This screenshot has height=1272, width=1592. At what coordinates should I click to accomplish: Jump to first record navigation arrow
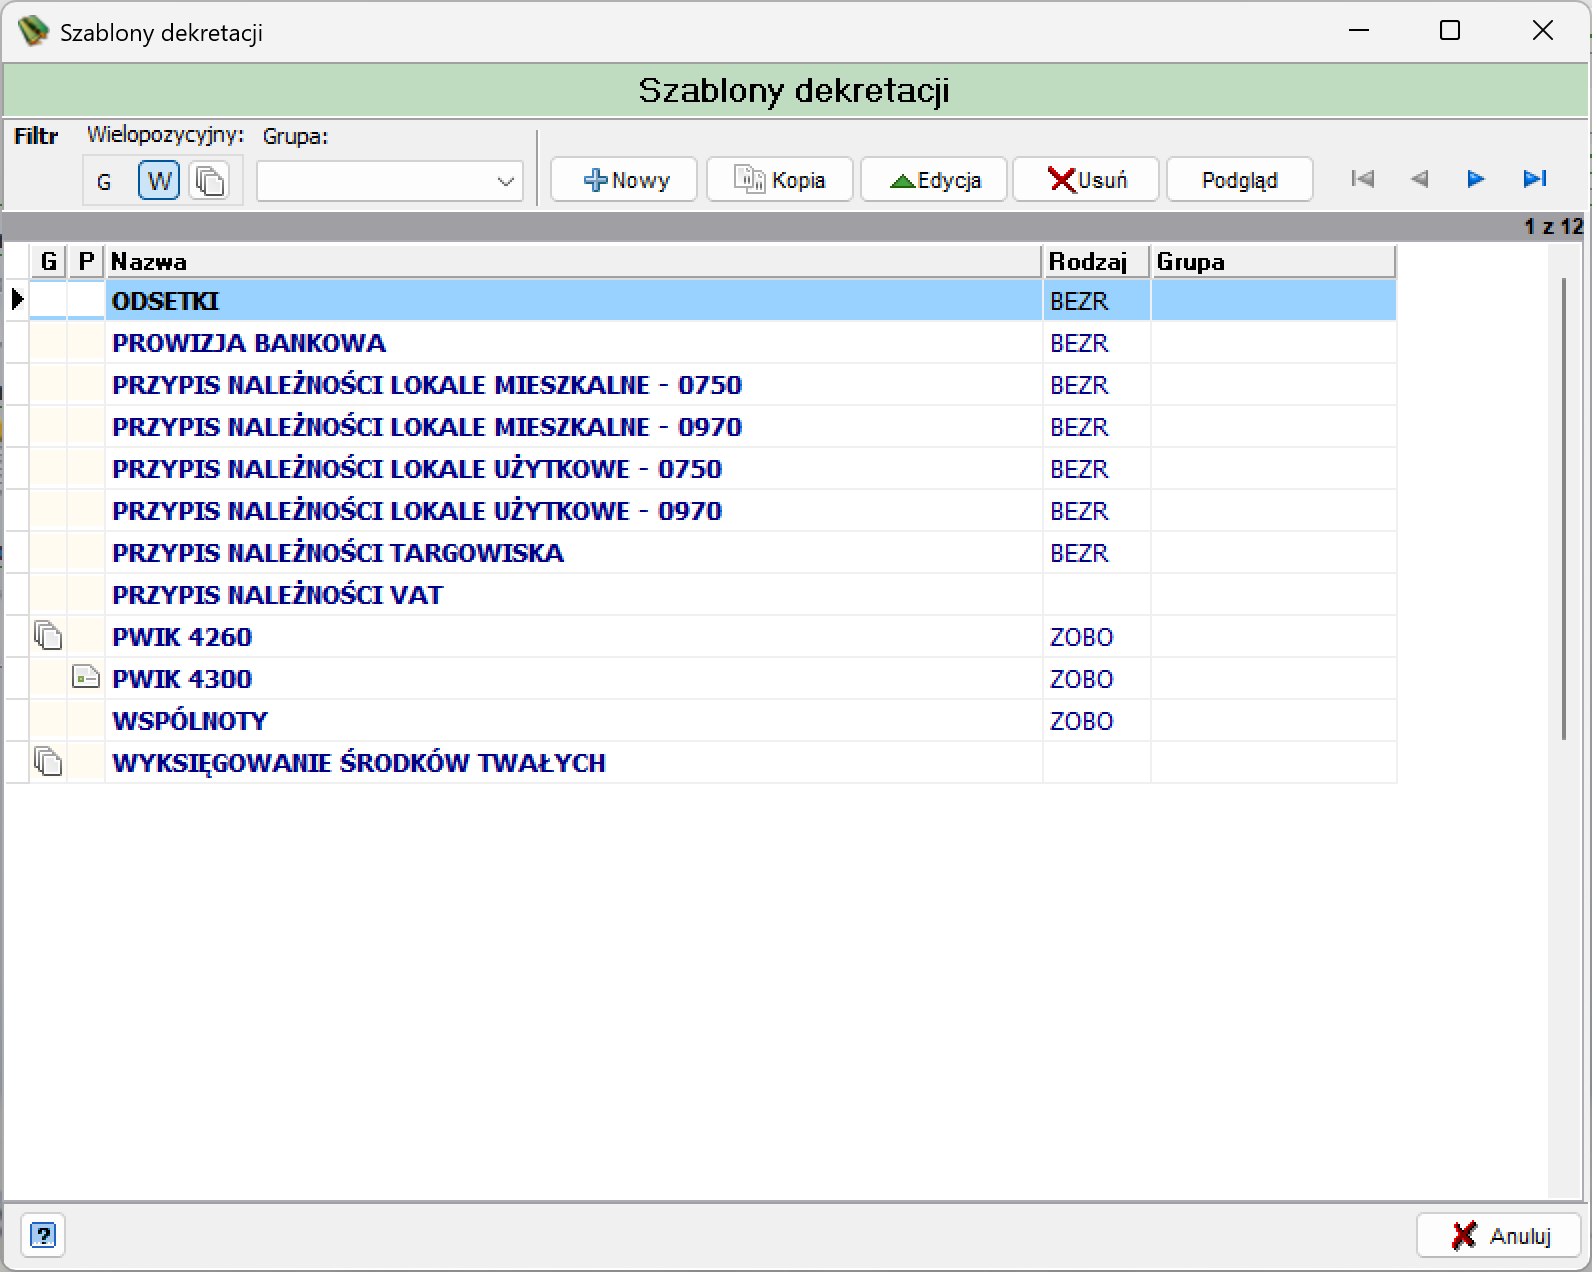pos(1362,179)
